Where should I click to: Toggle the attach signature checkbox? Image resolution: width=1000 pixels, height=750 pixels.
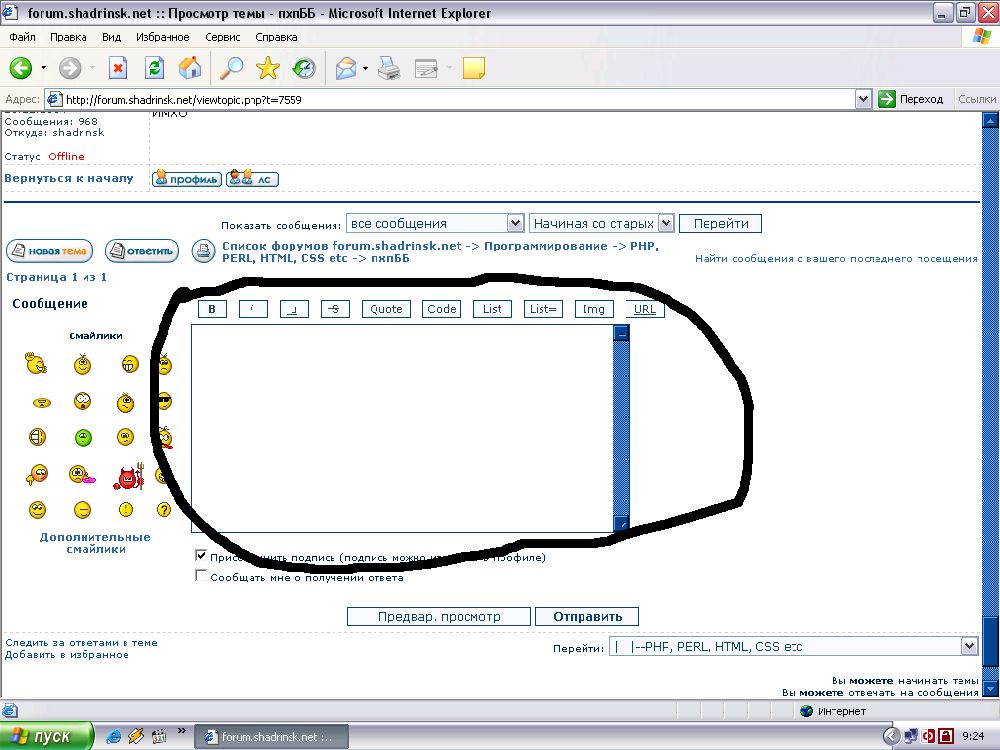201,555
